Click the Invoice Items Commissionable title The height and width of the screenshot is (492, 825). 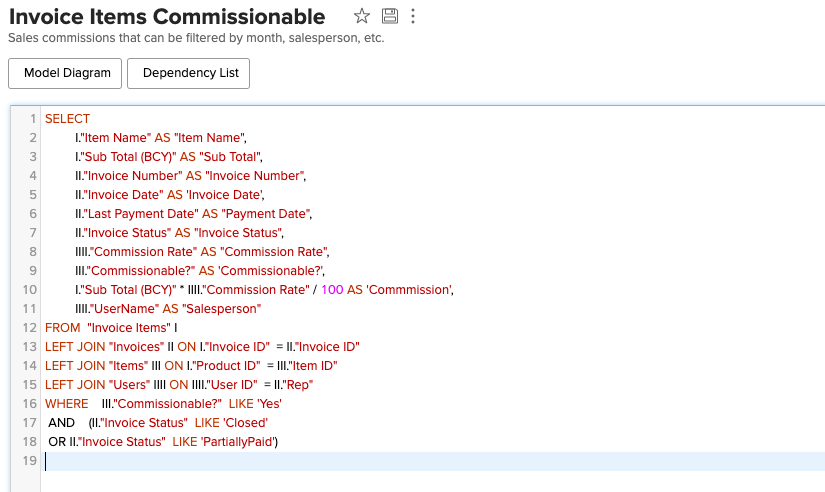pos(167,16)
